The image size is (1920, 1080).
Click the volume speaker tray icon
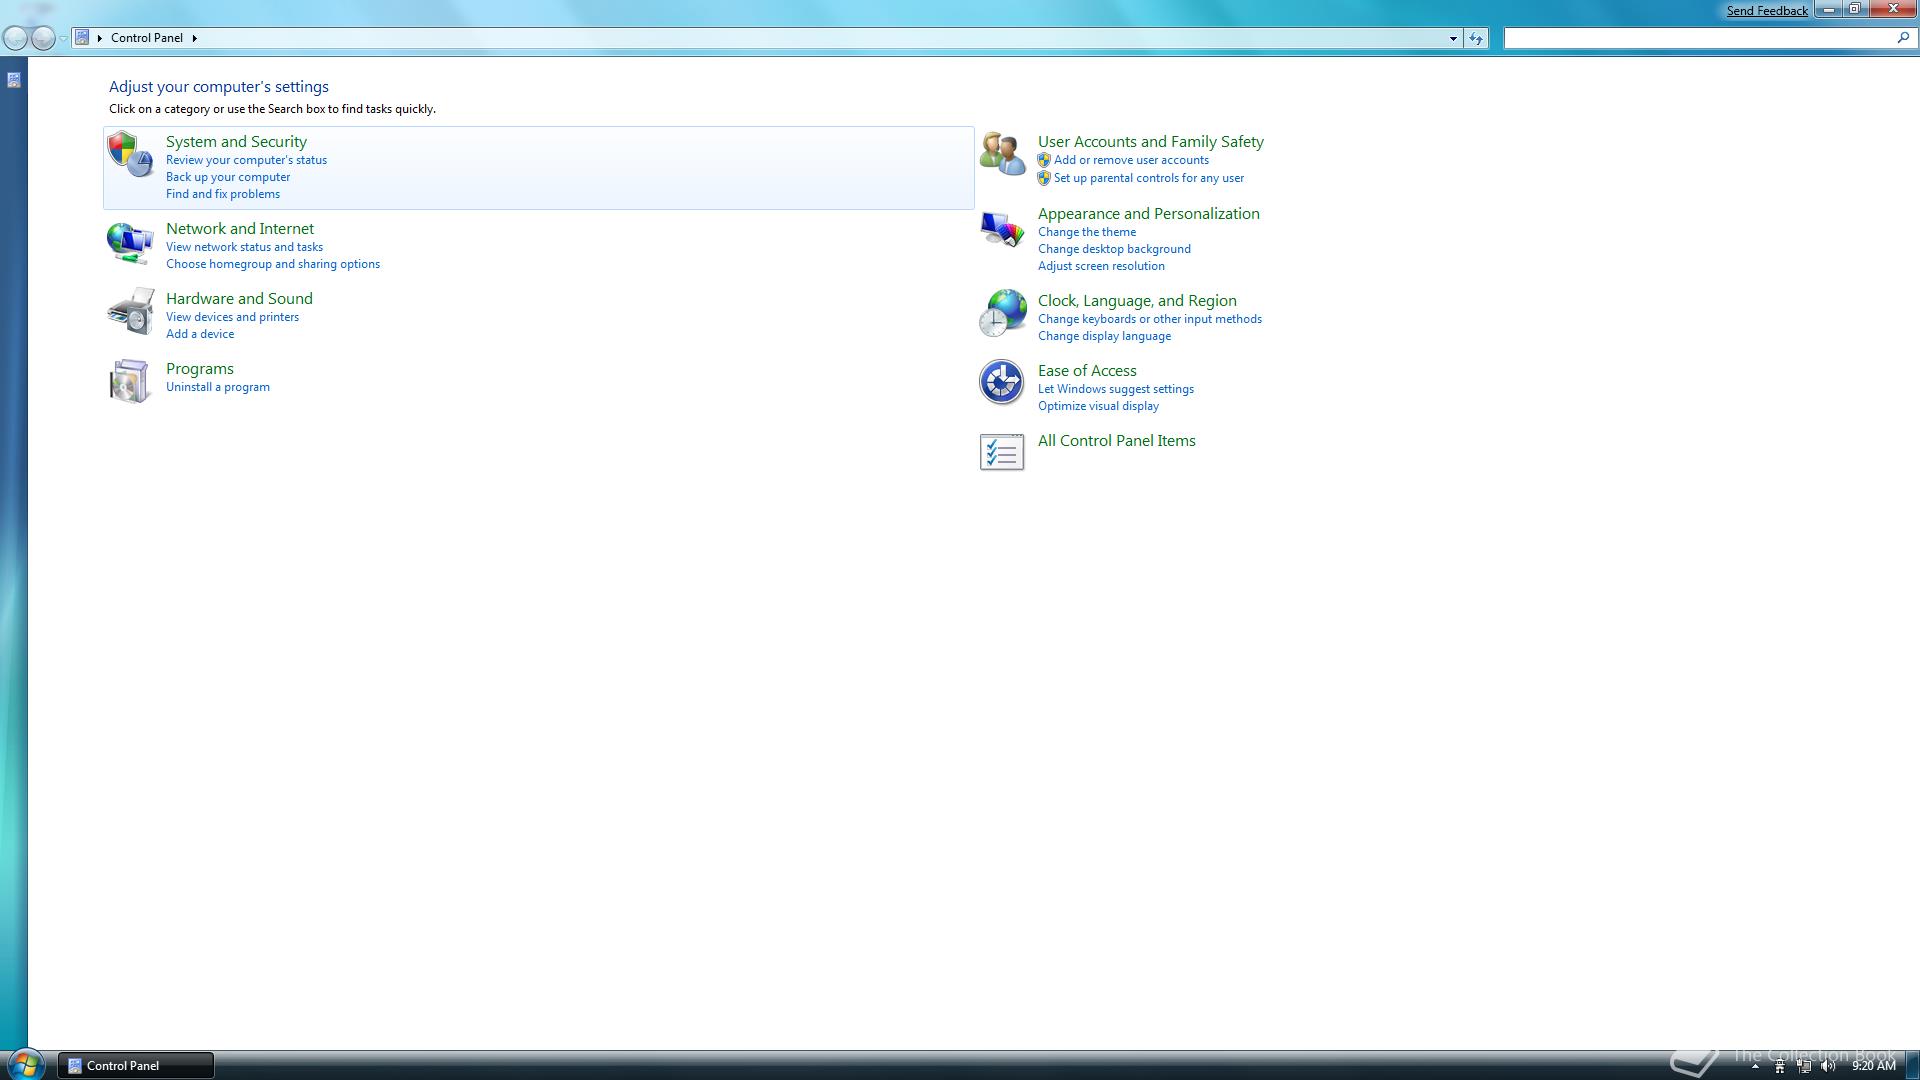(x=1828, y=1066)
